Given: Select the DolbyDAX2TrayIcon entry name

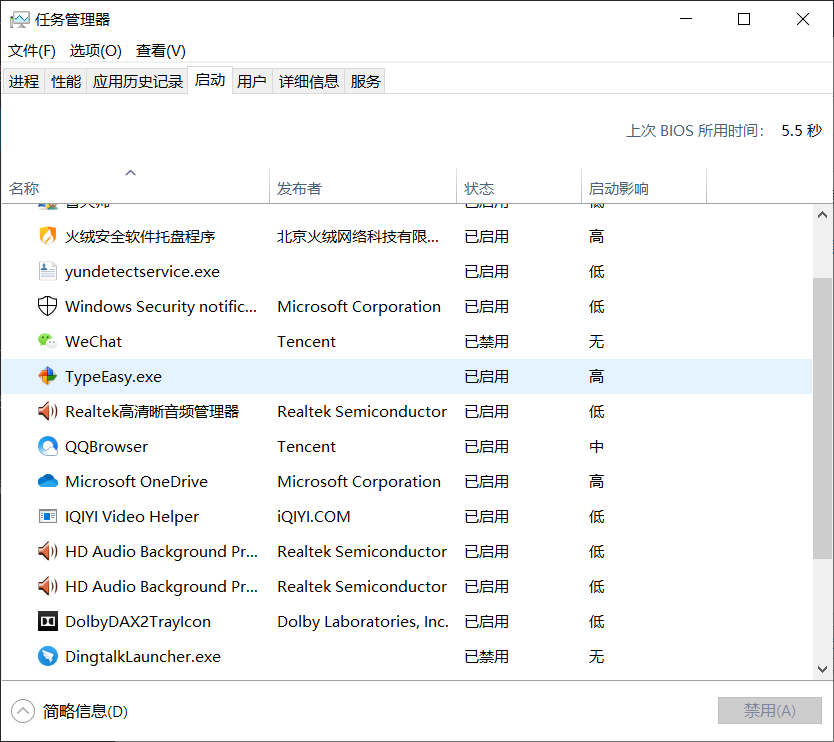Looking at the screenshot, I should [x=138, y=622].
